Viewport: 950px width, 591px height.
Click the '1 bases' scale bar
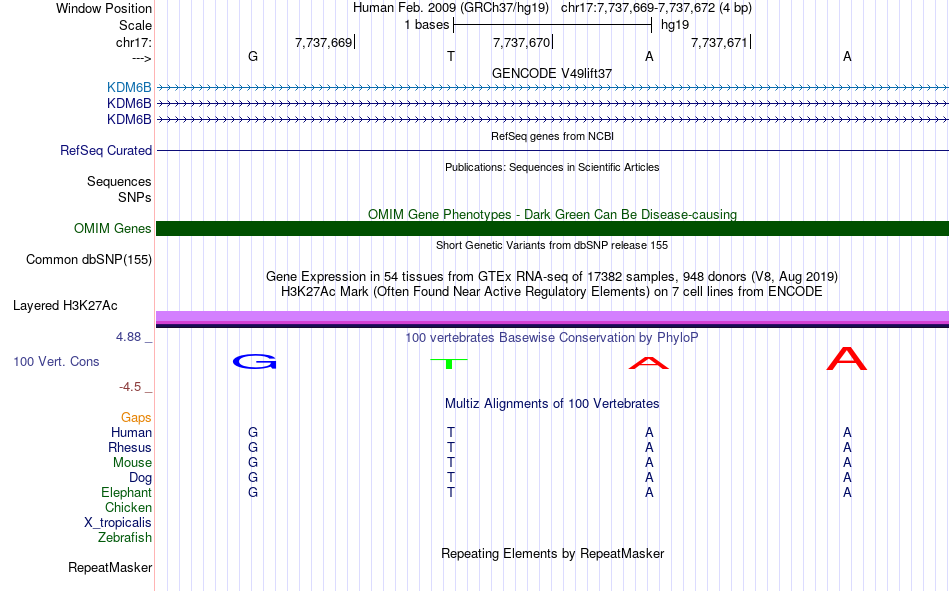[x=552, y=25]
